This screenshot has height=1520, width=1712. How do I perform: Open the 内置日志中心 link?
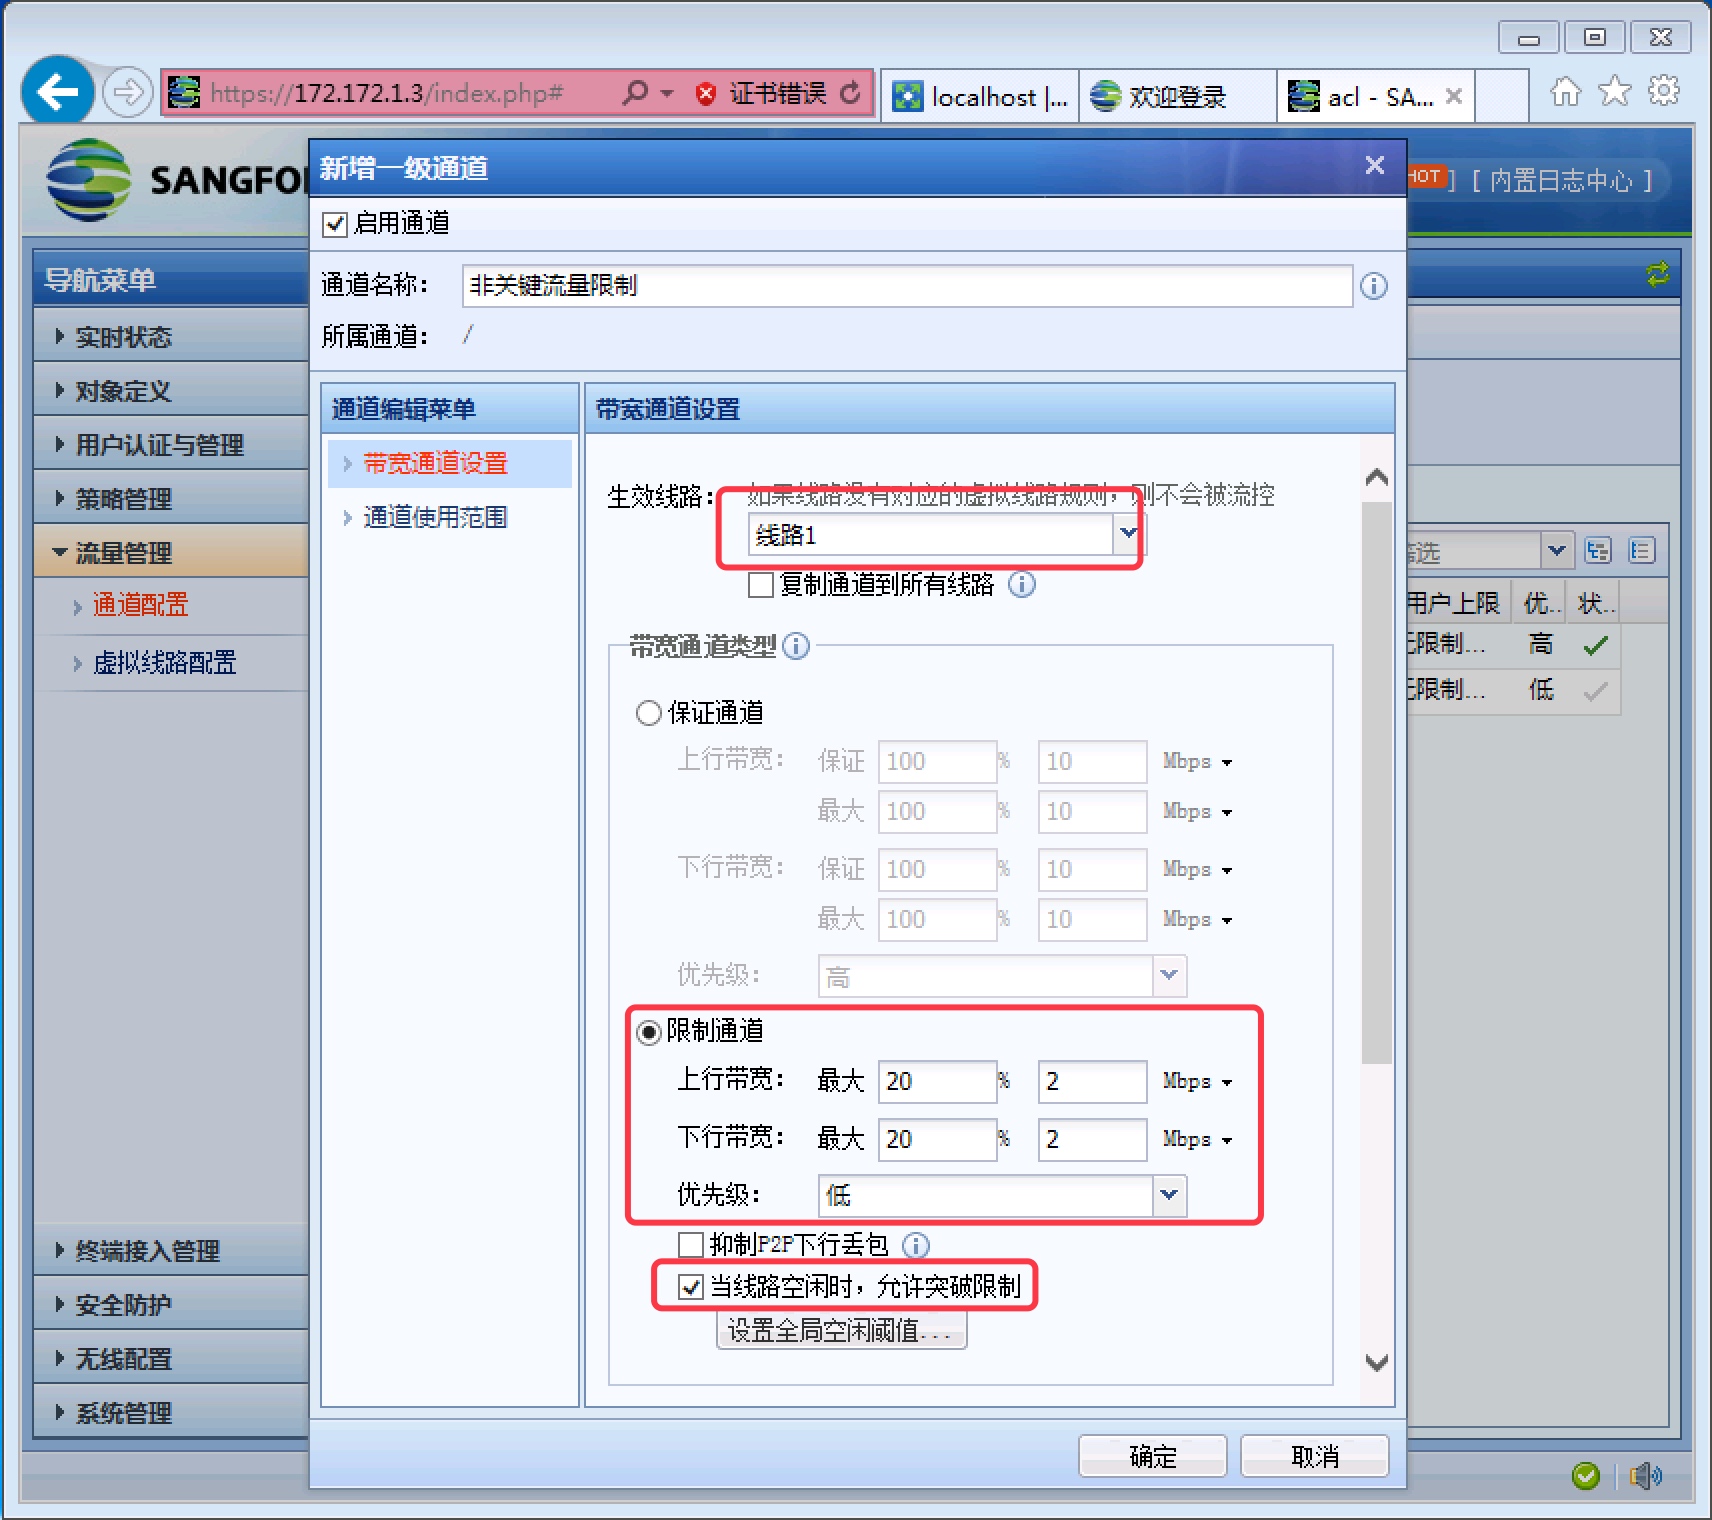coord(1560,181)
